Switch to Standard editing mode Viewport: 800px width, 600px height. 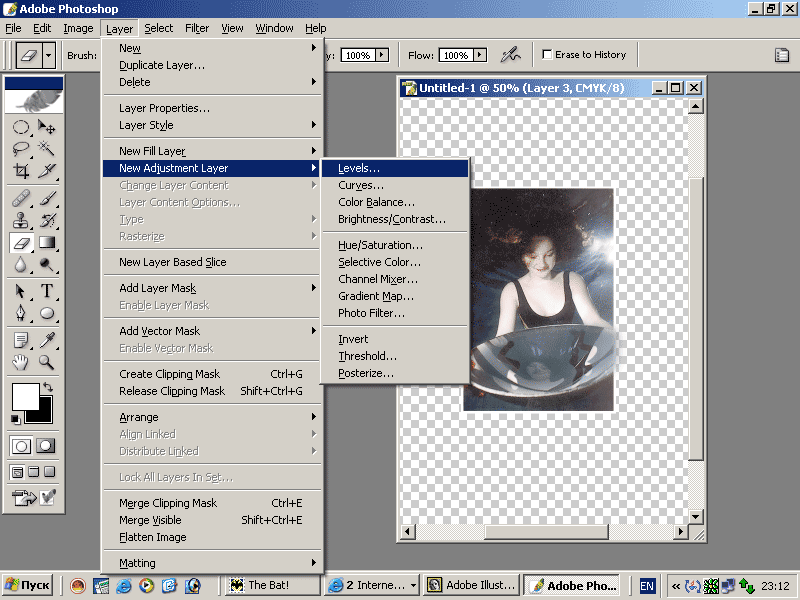[x=21, y=446]
